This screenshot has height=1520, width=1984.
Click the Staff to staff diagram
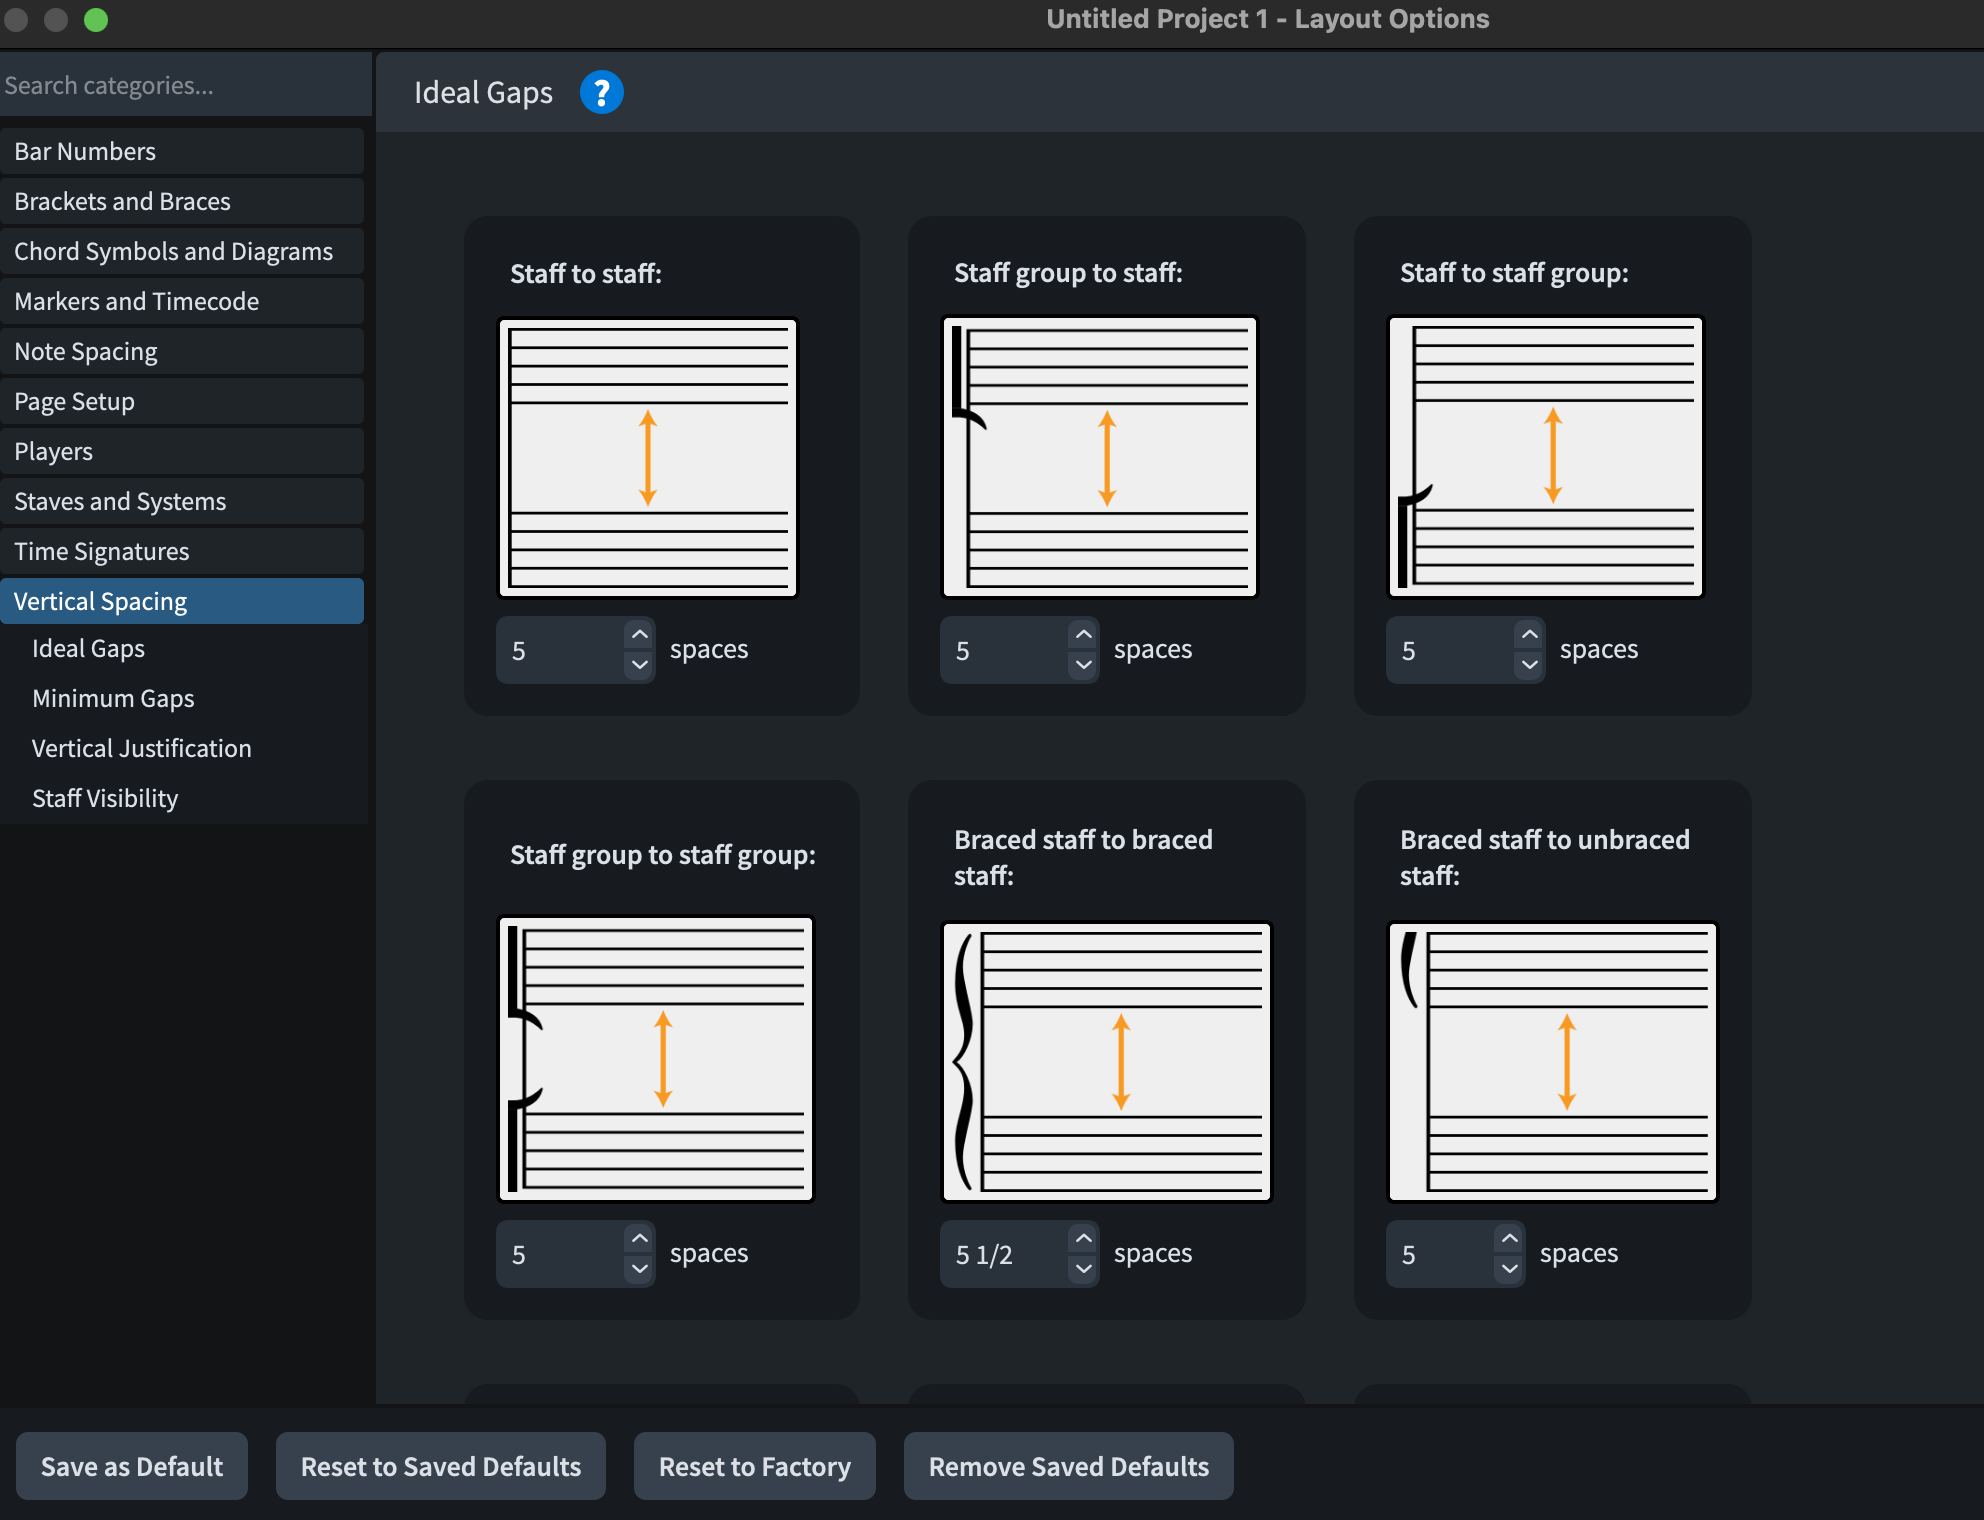(648, 458)
